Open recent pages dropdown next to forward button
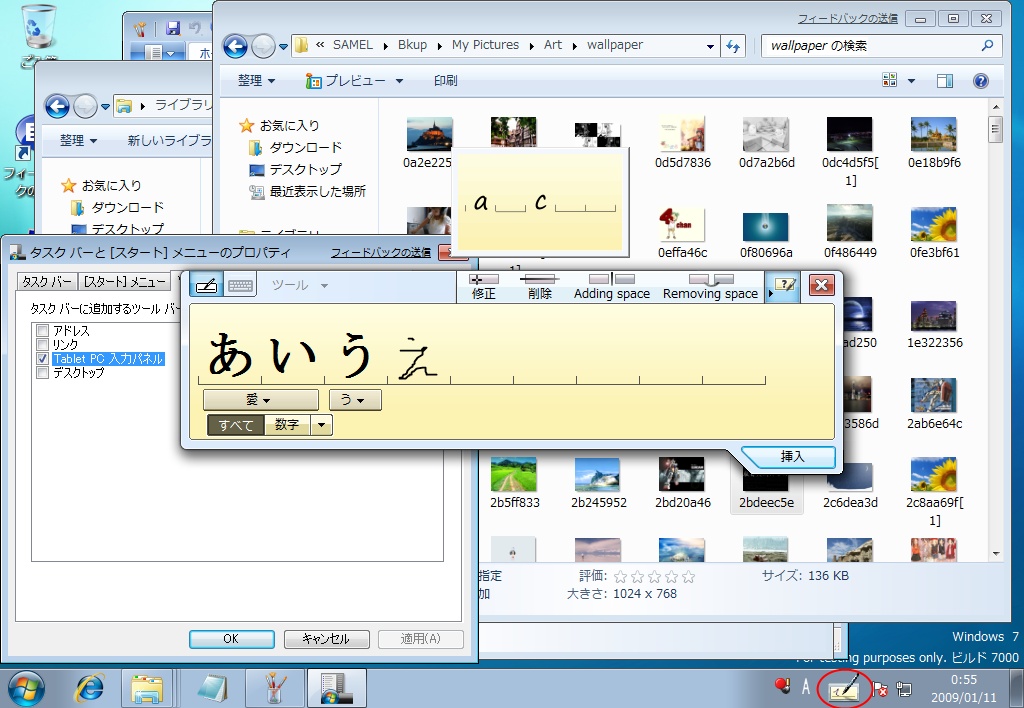The width and height of the screenshot is (1024, 708). pyautogui.click(x=283, y=46)
